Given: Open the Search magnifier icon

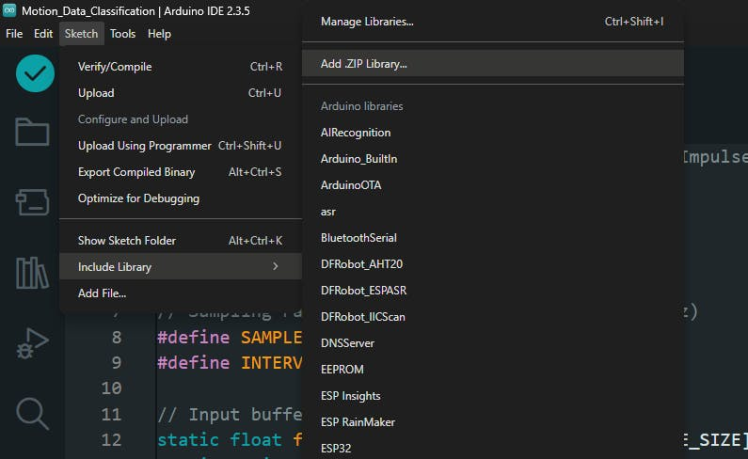Looking at the screenshot, I should (x=32, y=413).
